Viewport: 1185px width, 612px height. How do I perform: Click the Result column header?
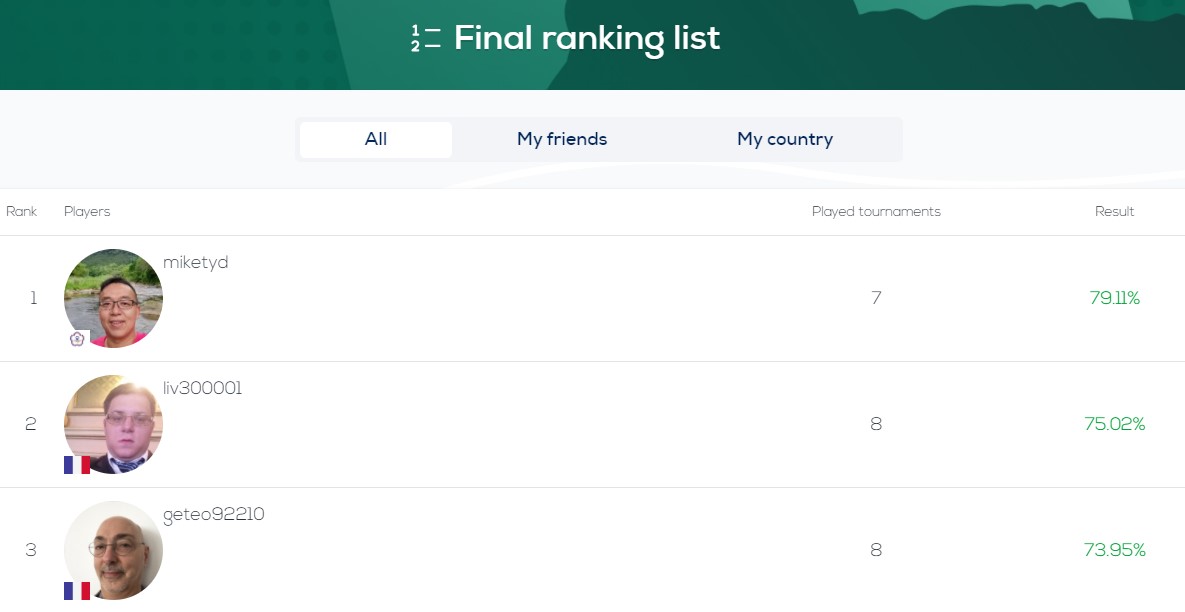click(1114, 212)
